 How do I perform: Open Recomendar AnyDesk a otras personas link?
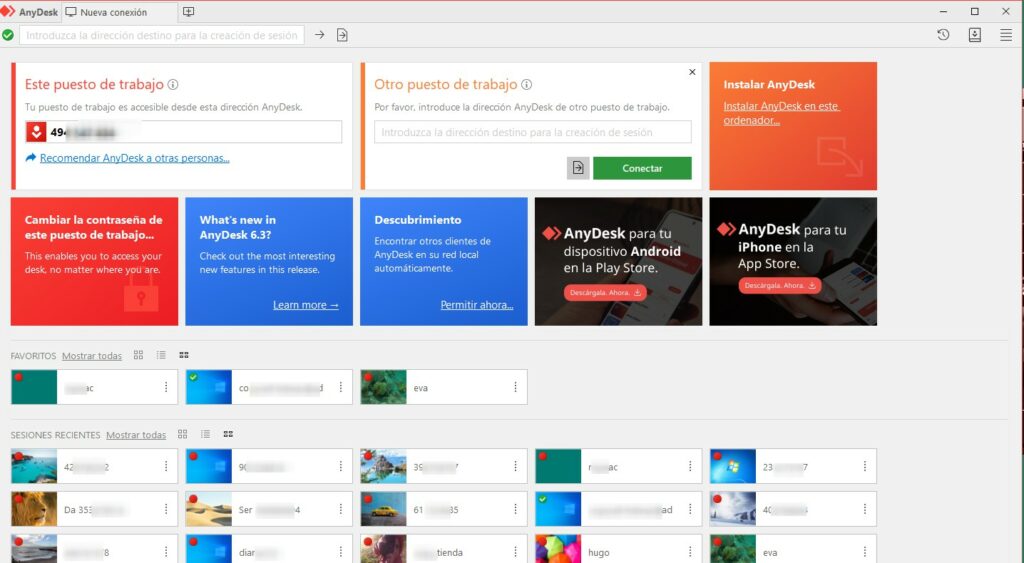(x=135, y=158)
